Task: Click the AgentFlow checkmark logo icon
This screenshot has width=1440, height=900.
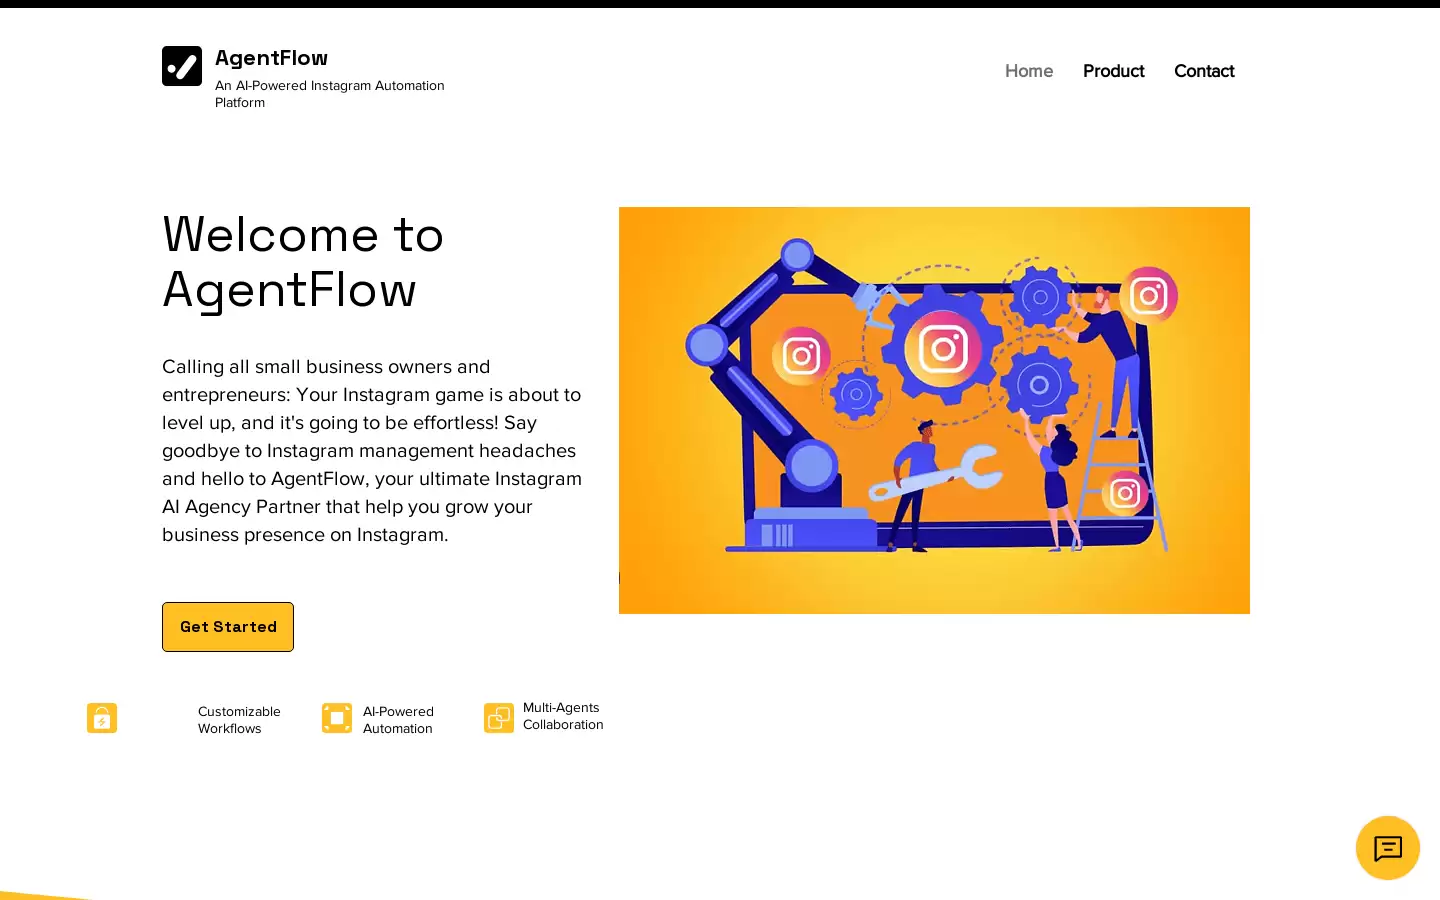Action: tap(182, 66)
